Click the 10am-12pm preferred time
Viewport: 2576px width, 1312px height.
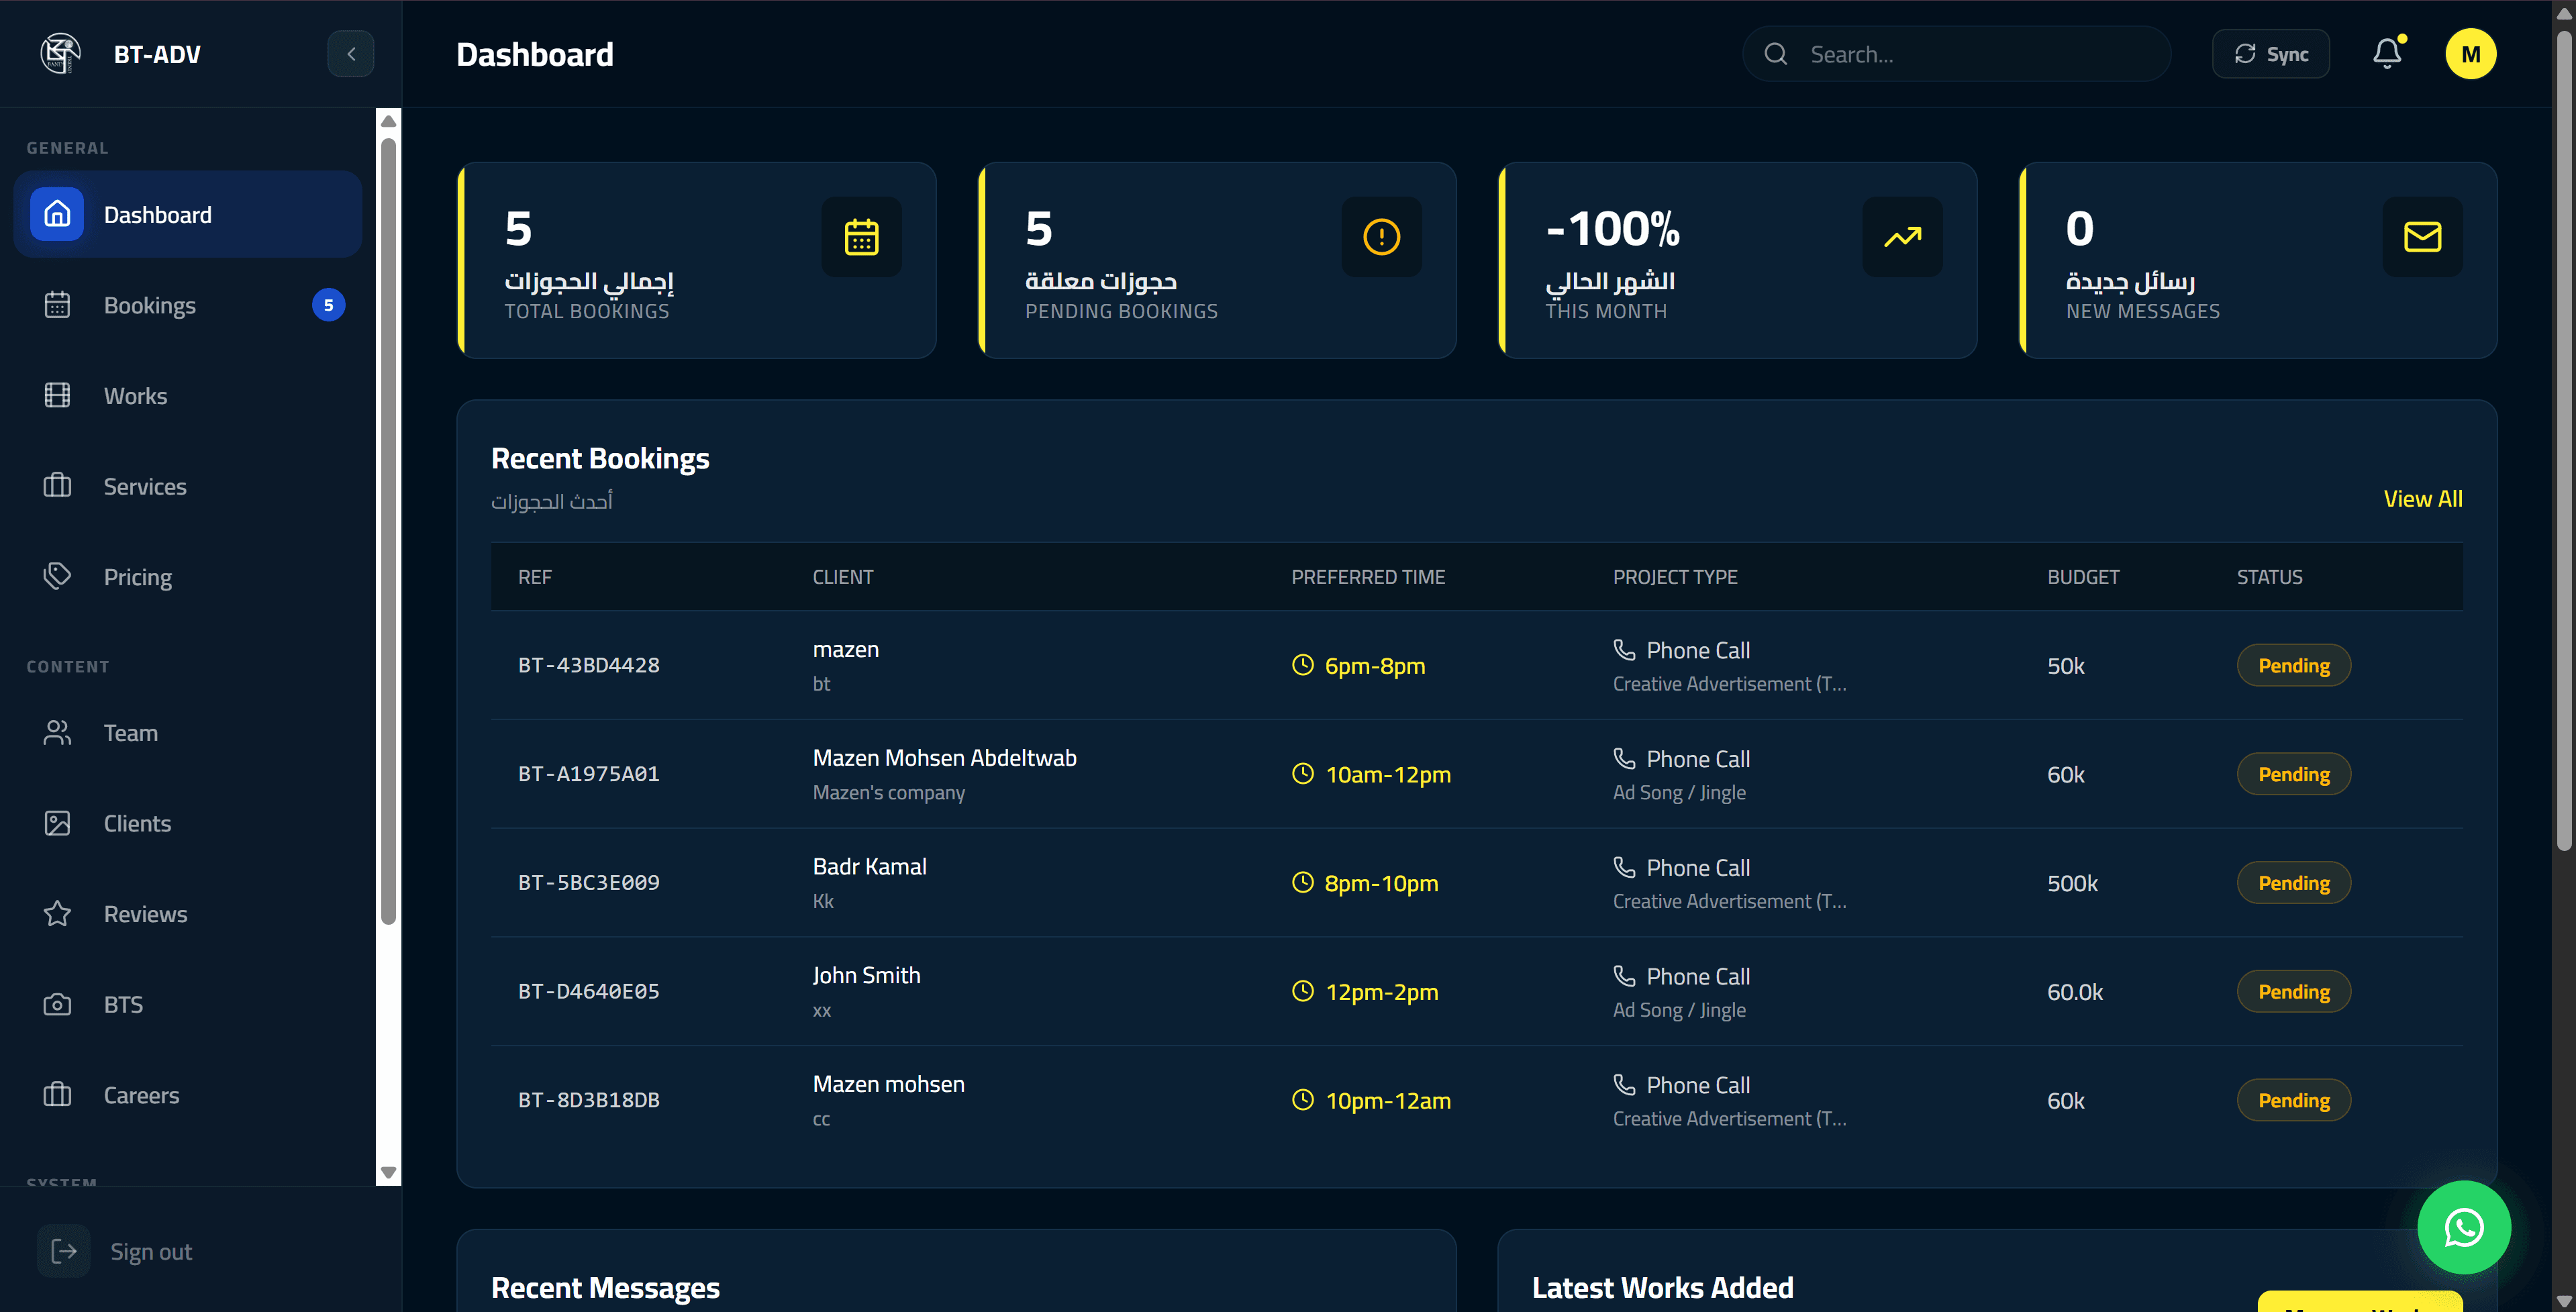point(1387,774)
